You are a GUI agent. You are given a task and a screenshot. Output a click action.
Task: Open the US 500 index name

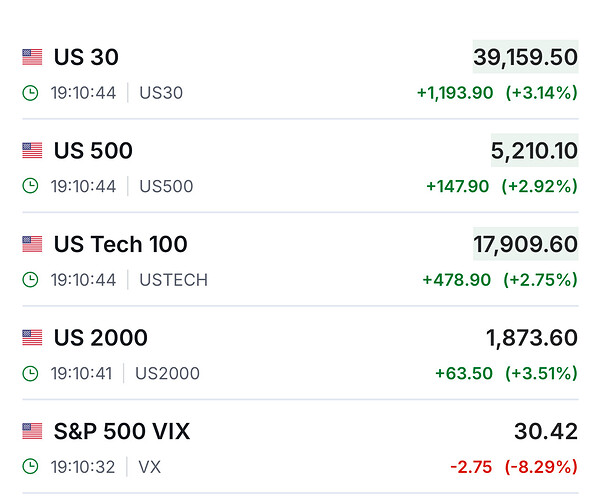(93, 151)
